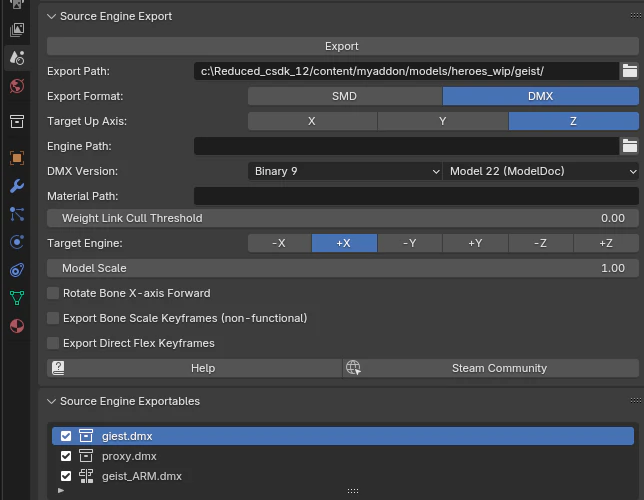Select SMD export format

344,97
